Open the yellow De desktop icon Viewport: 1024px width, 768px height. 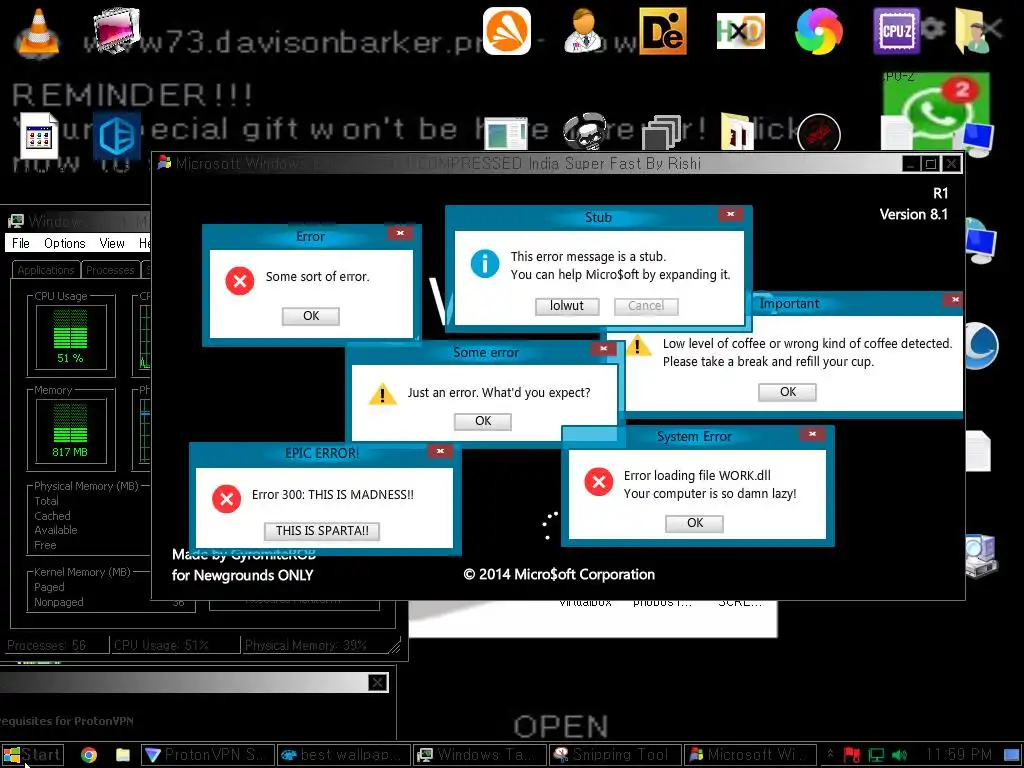coord(662,31)
